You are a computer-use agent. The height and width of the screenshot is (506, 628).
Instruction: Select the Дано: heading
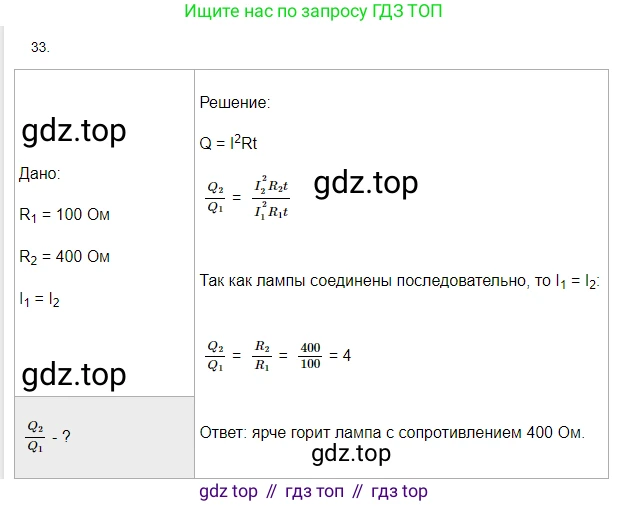[x=40, y=173]
